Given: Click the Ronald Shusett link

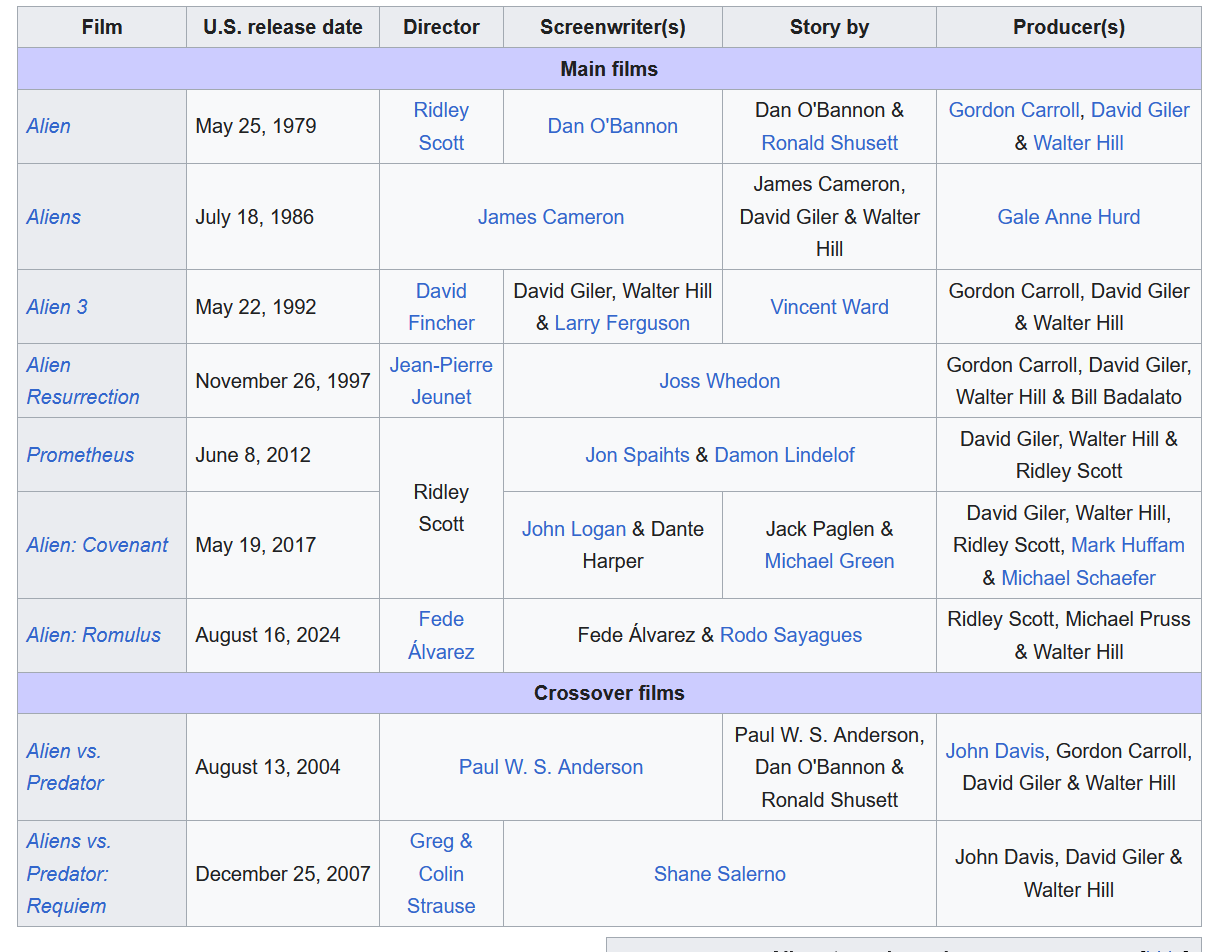Looking at the screenshot, I should (829, 143).
